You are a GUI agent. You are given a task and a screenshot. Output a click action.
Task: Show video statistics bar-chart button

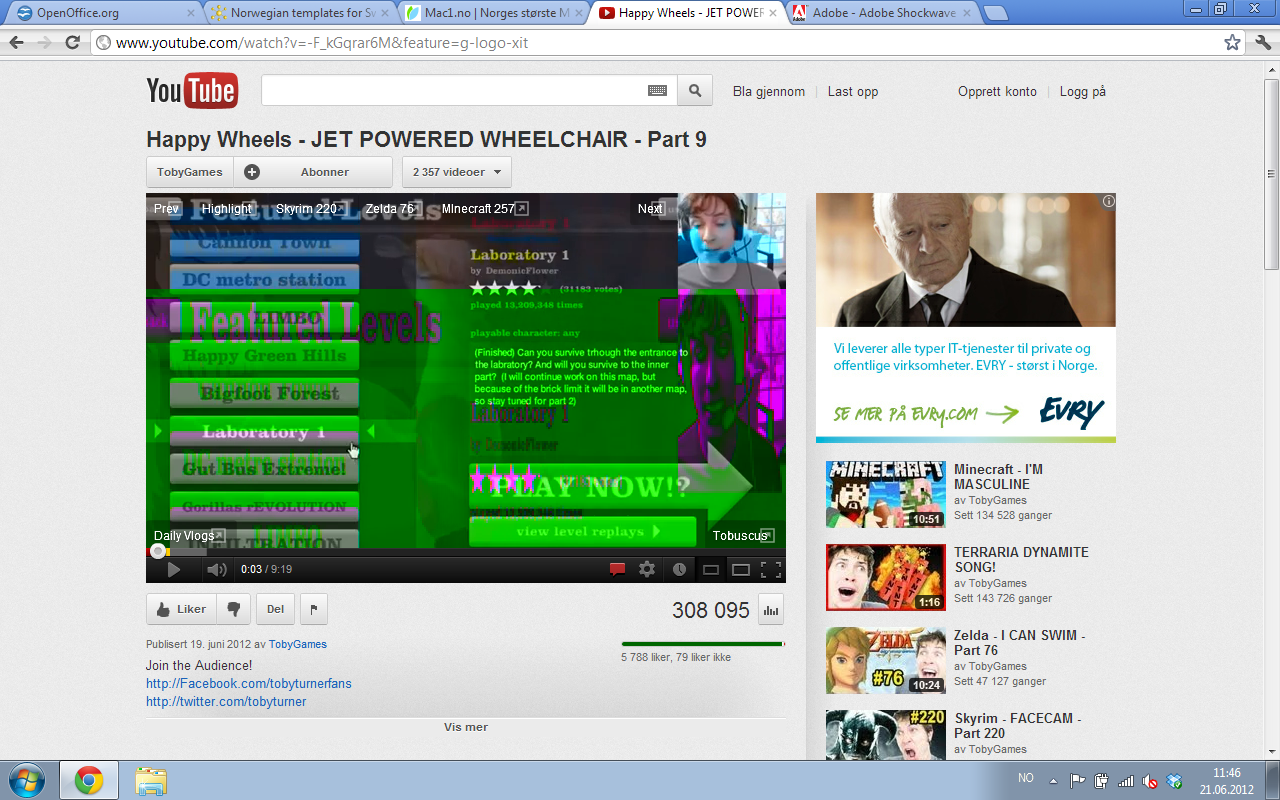771,610
